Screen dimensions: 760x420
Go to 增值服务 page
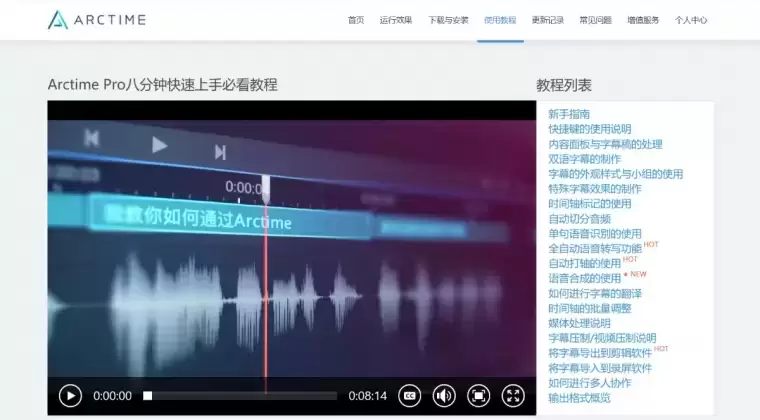643,20
